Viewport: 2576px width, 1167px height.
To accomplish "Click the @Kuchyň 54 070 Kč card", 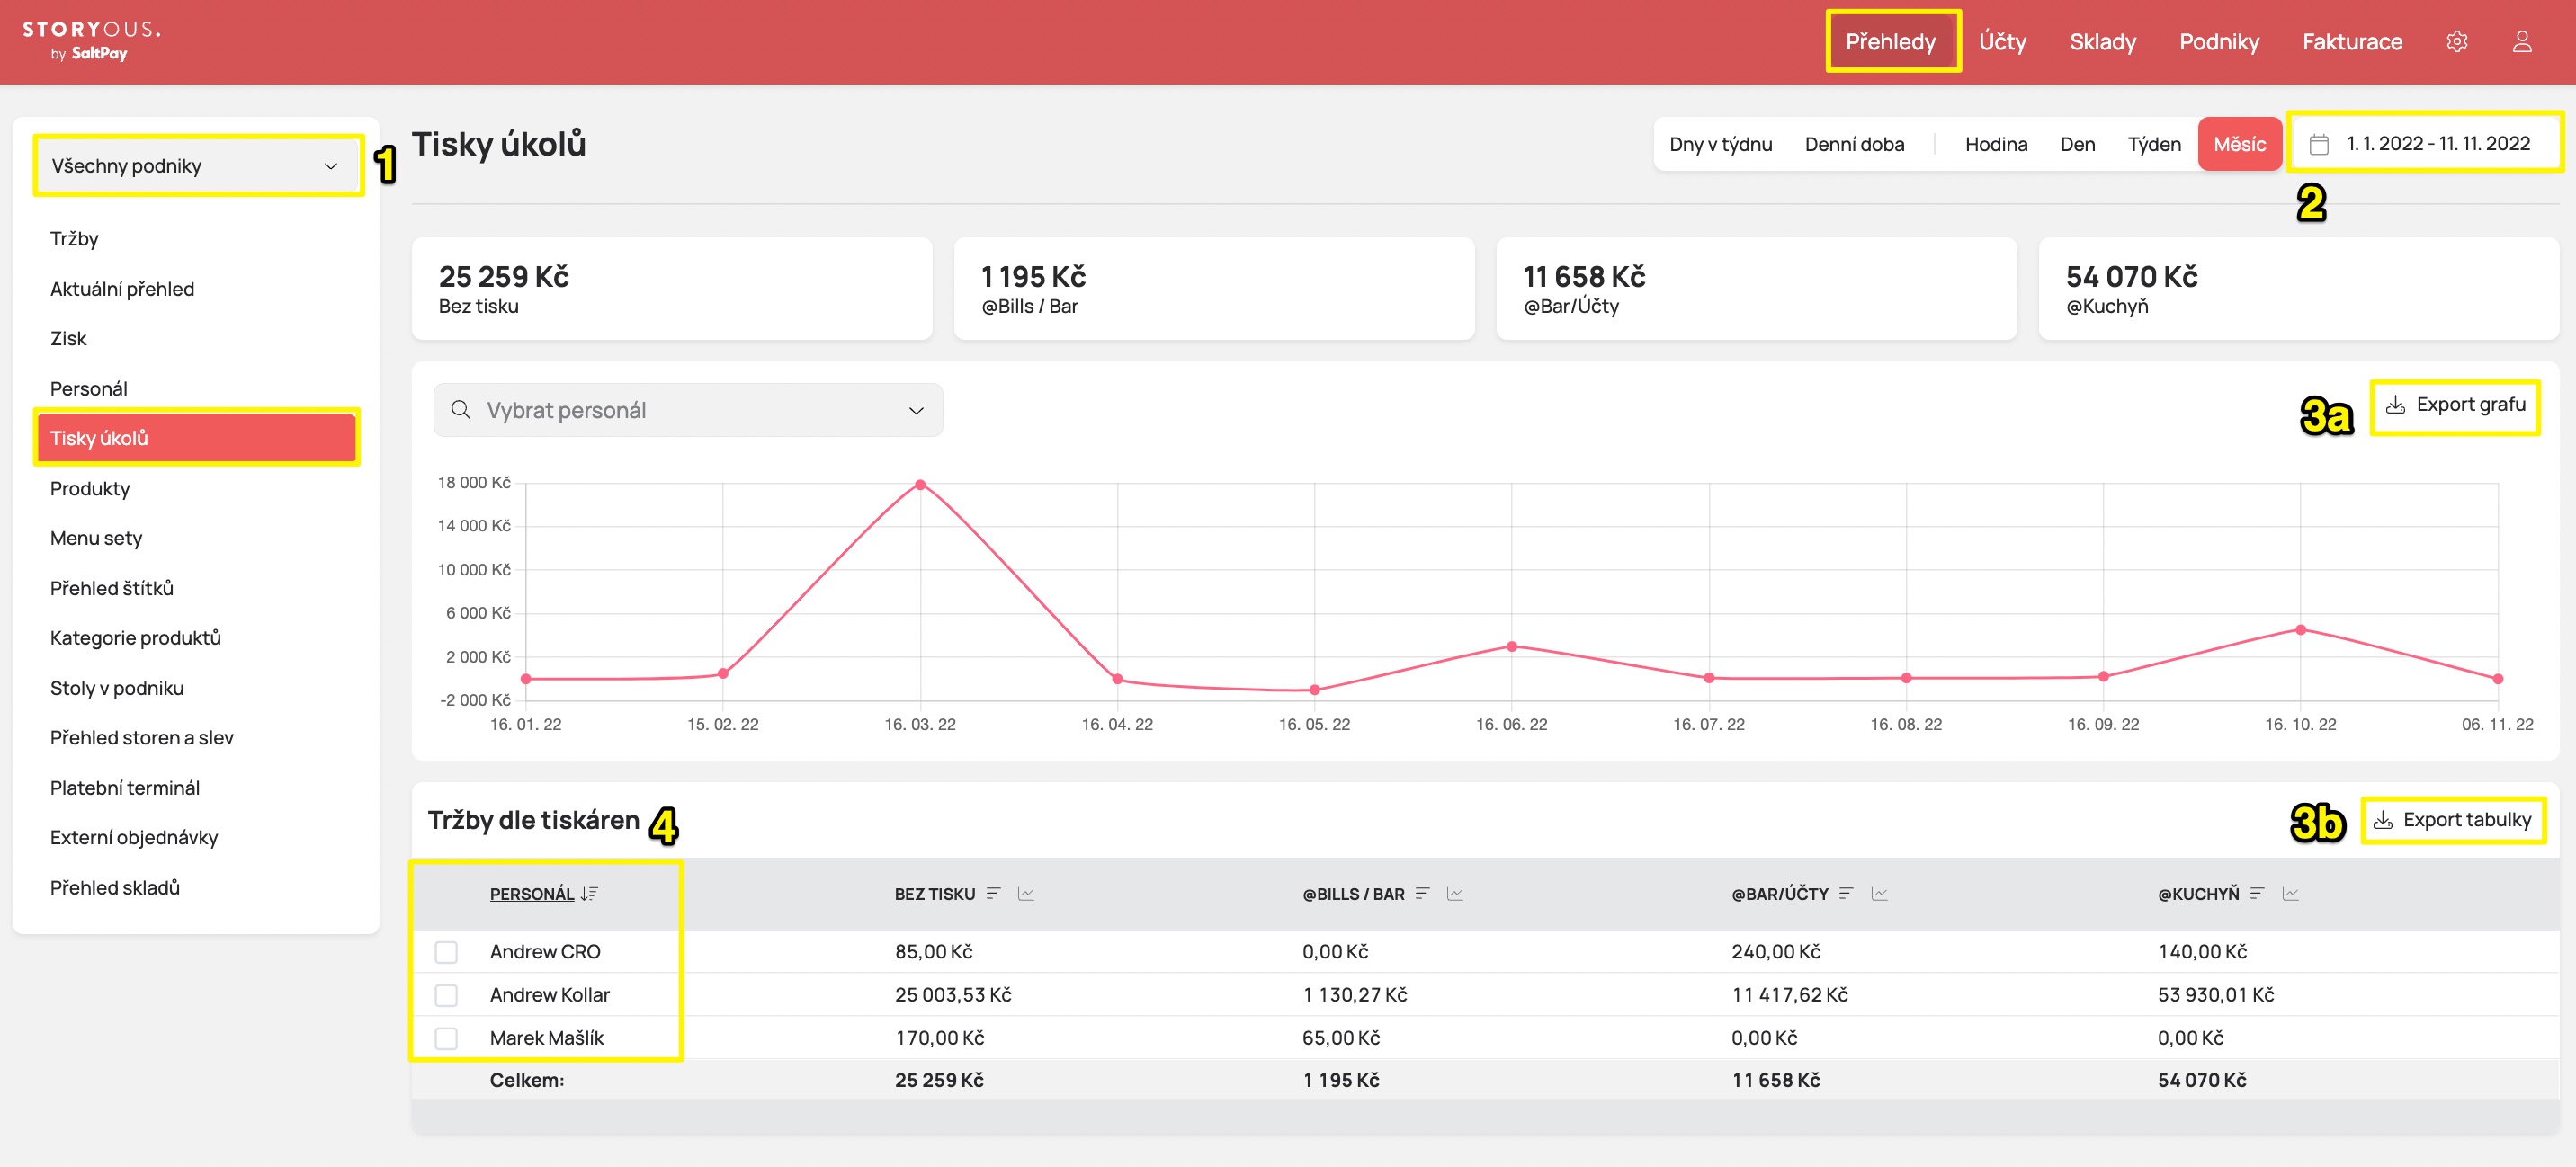I will pos(2298,289).
